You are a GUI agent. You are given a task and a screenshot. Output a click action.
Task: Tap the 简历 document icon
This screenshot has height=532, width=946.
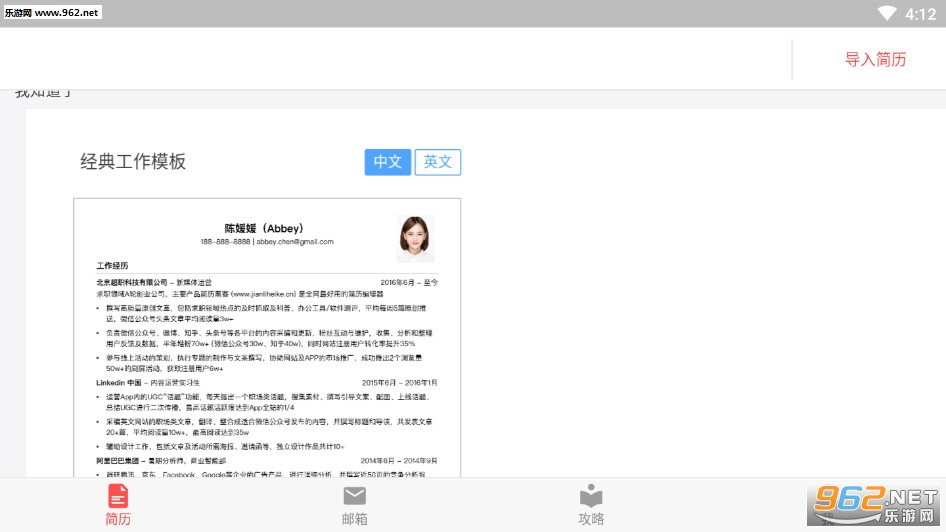coord(118,495)
